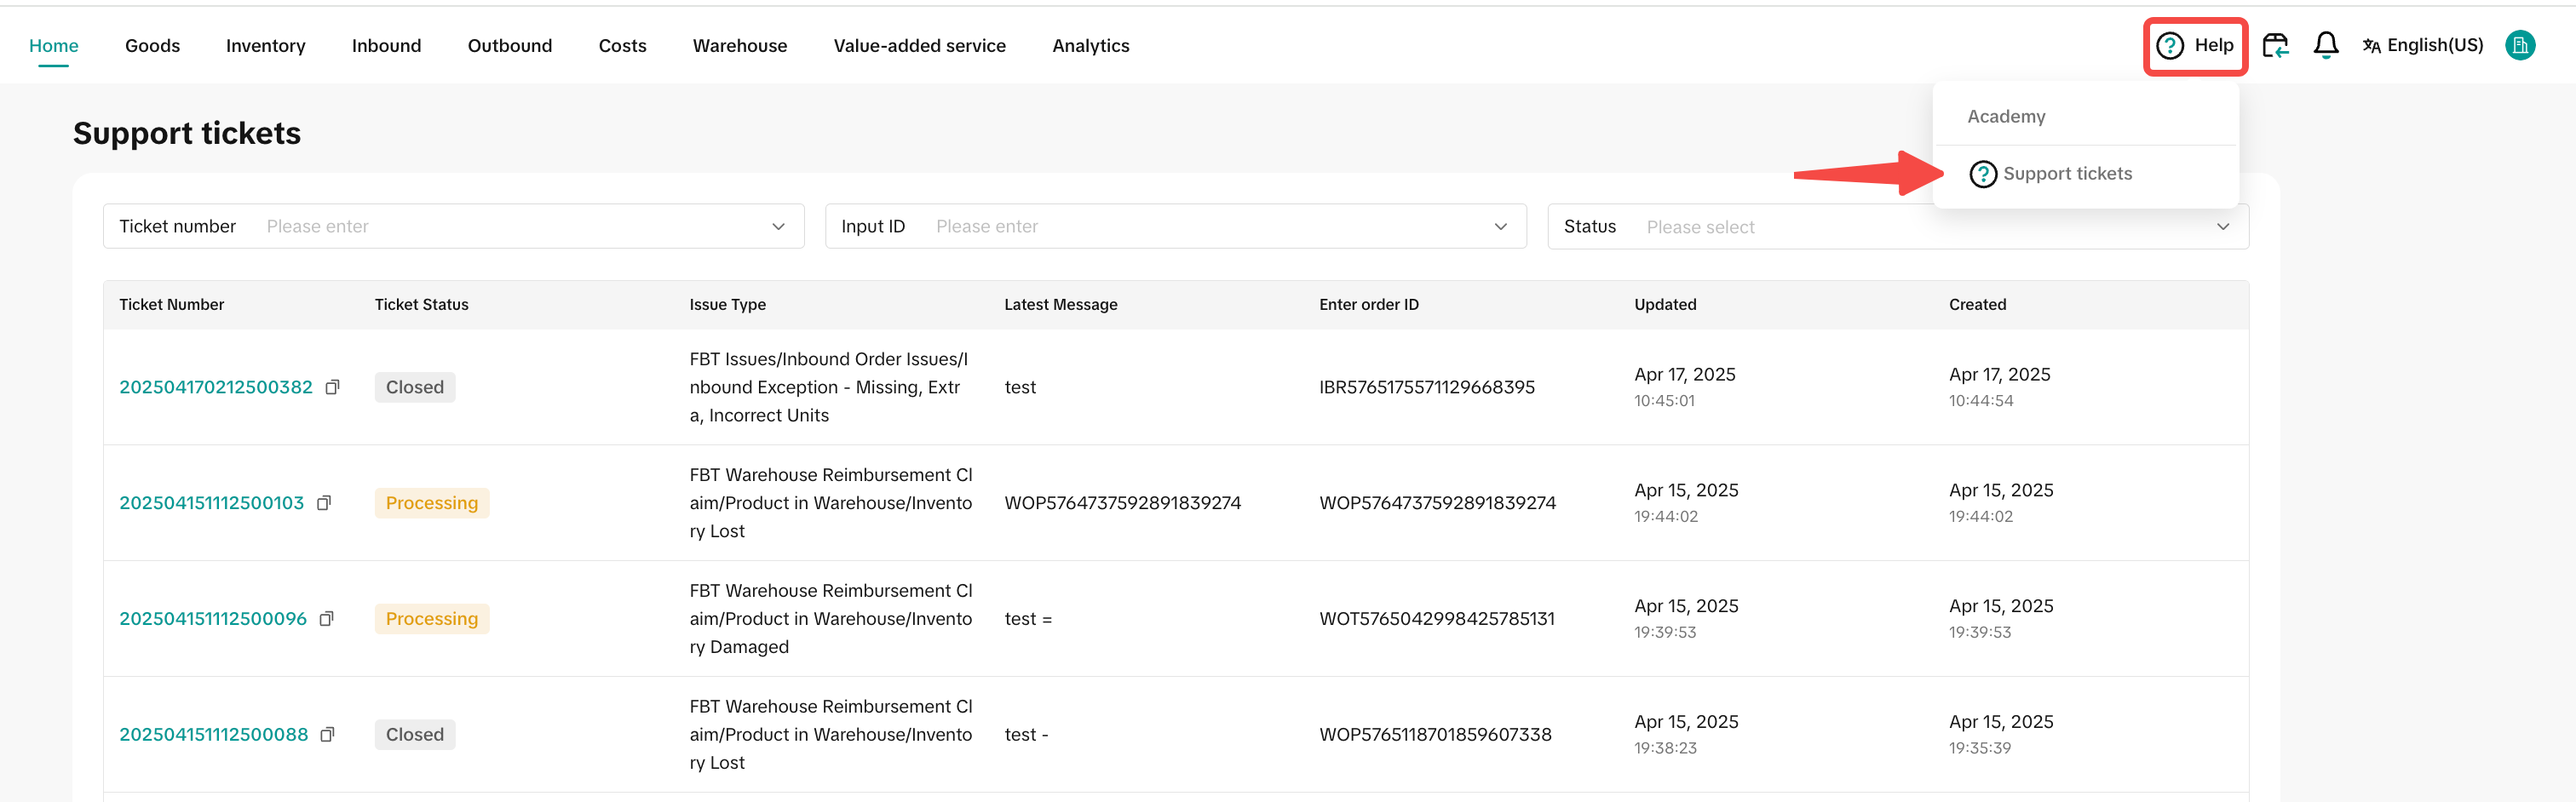Click the Input ID text field

coord(1200,227)
